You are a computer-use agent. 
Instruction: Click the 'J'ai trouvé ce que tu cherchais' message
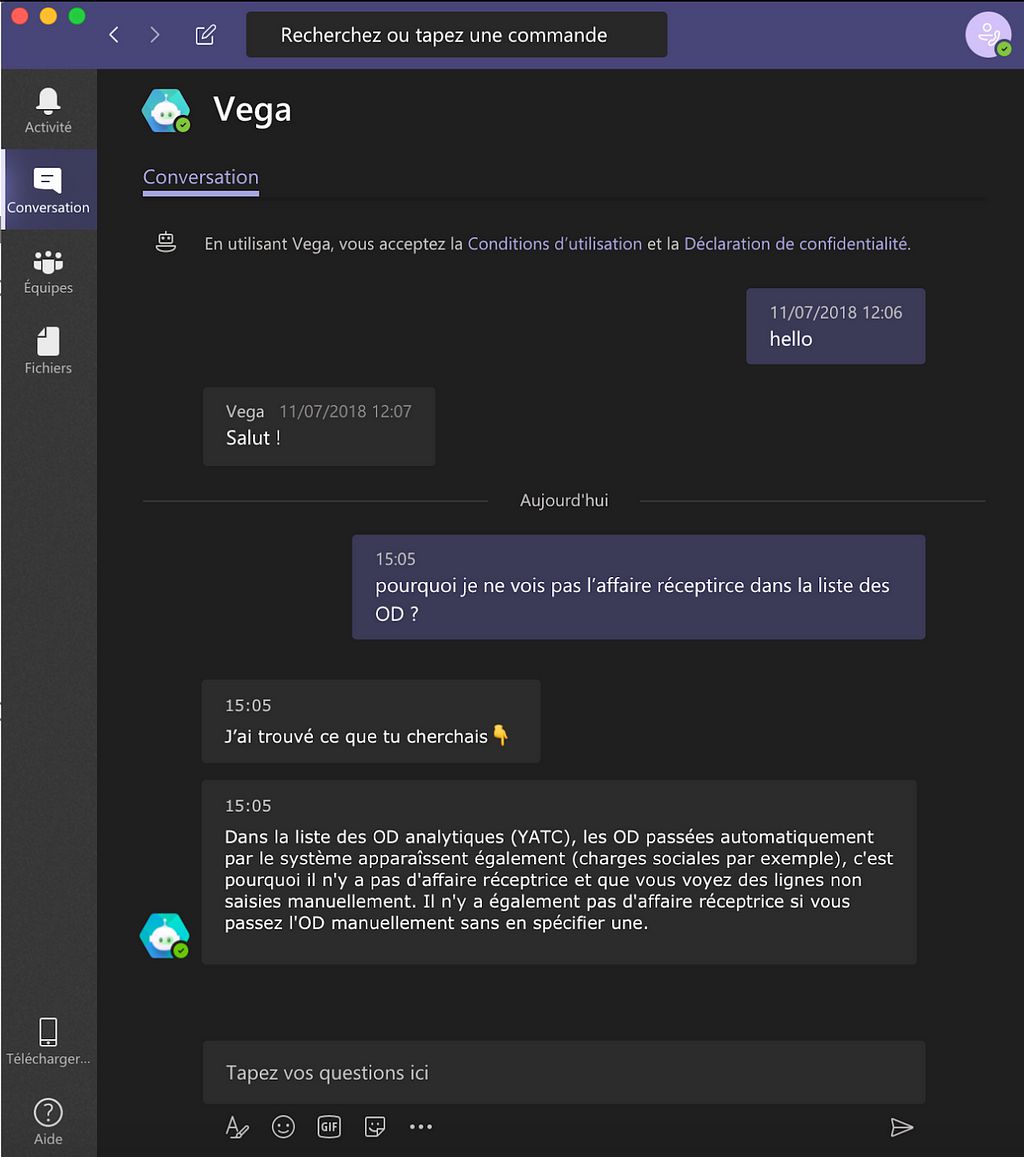371,722
